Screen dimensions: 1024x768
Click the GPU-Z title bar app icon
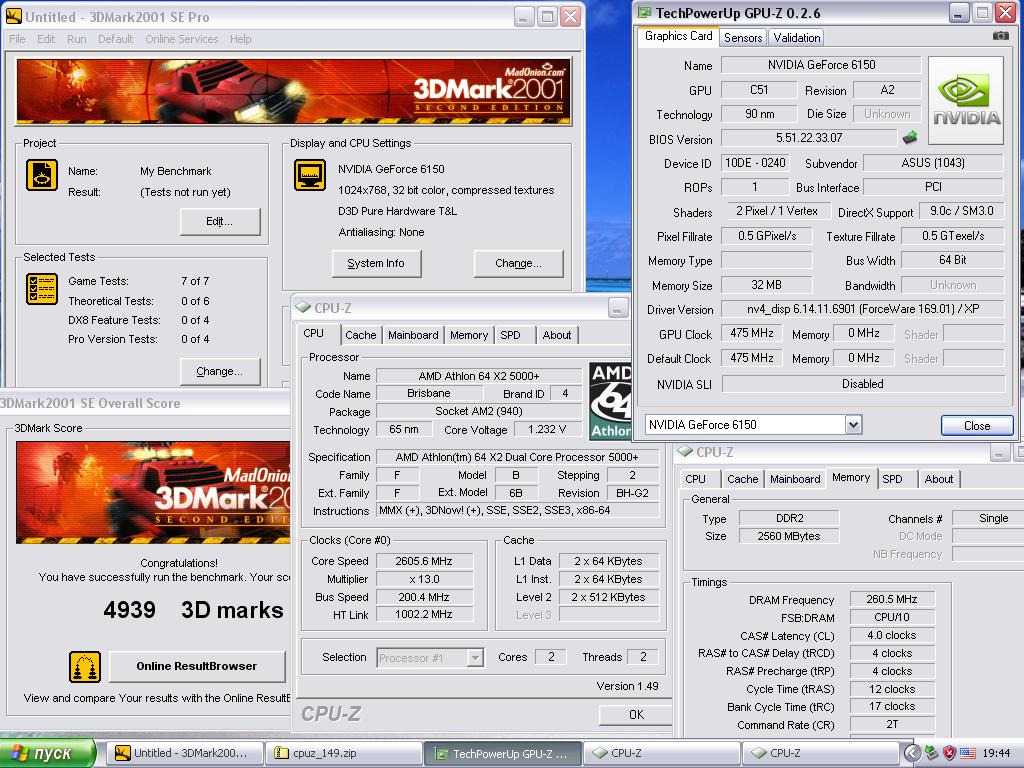[x=645, y=12]
